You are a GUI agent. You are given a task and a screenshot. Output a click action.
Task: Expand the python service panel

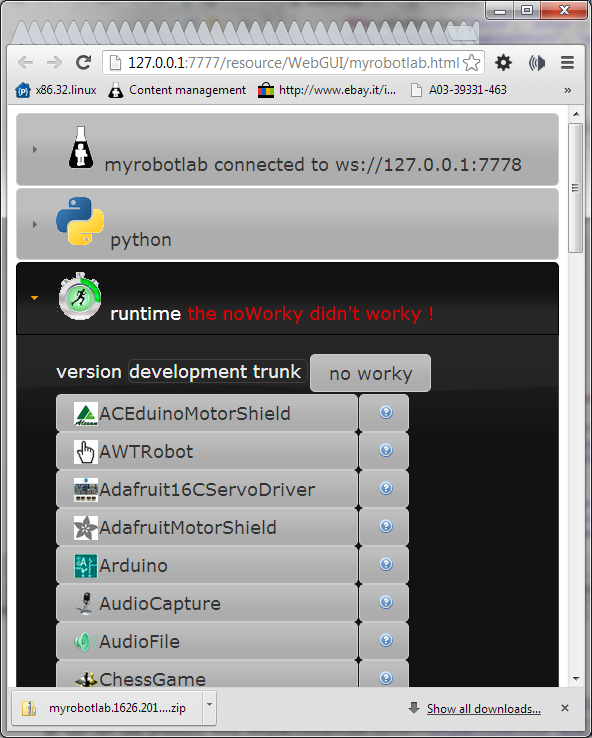(34, 225)
